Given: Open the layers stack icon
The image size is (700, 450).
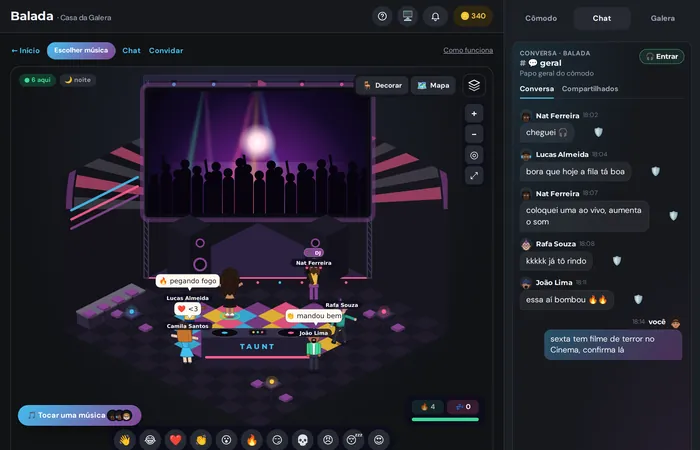Looking at the screenshot, I should (x=474, y=85).
